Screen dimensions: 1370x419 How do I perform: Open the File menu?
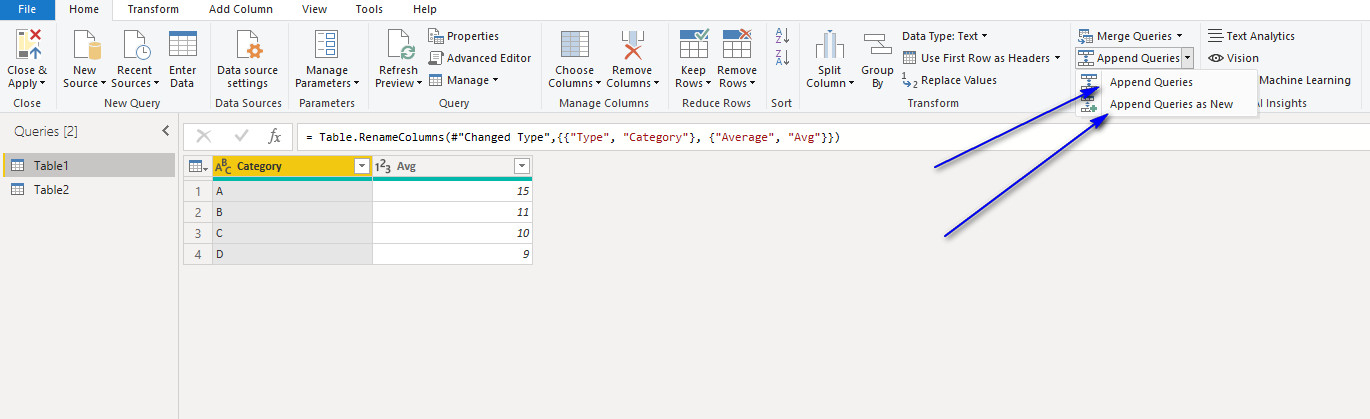click(x=27, y=9)
